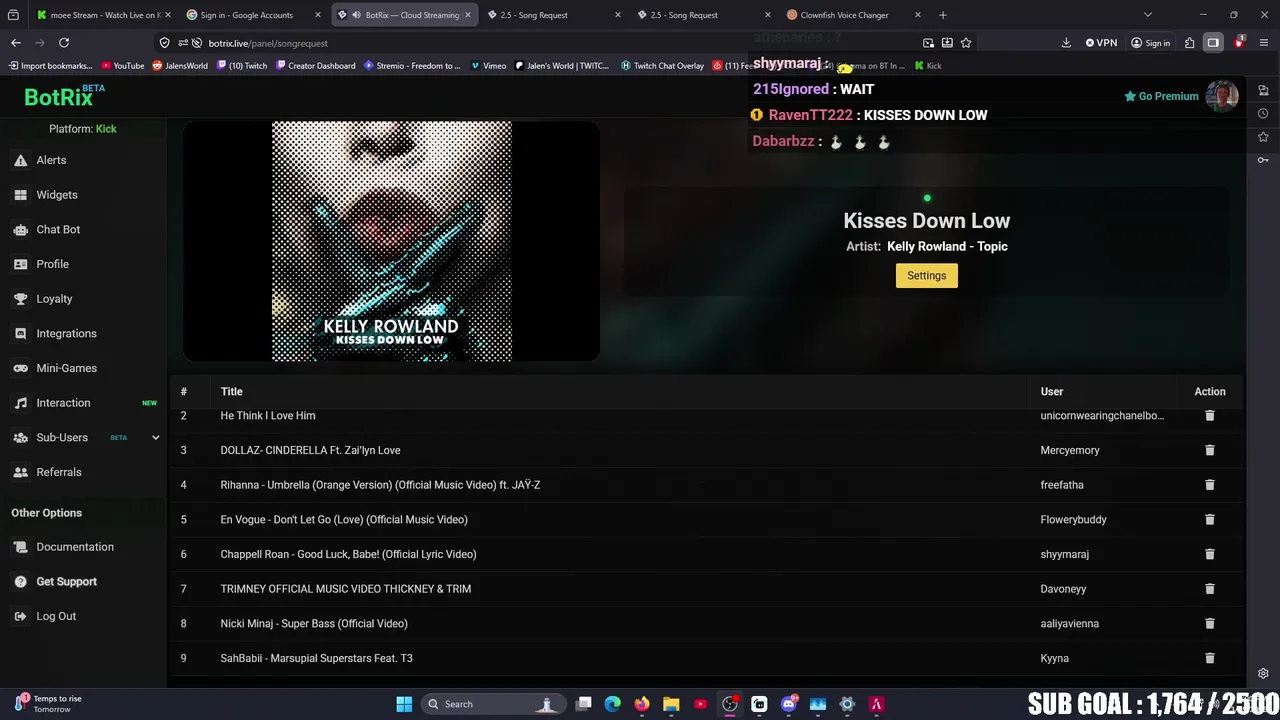Open the YouTube bookmark
Image resolution: width=1280 pixels, height=720 pixels.
pyautogui.click(x=123, y=66)
